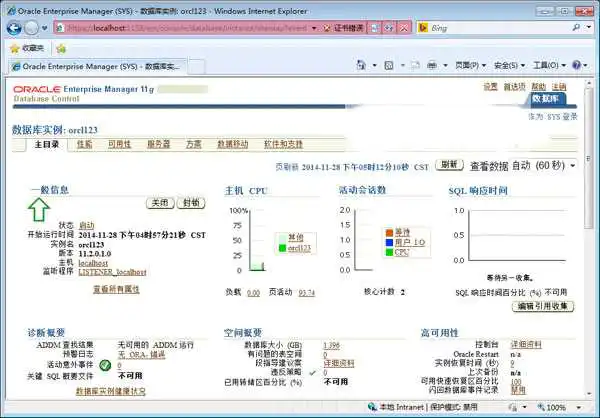Click the localhost address bar field
The image size is (600, 418).
coord(182,28)
